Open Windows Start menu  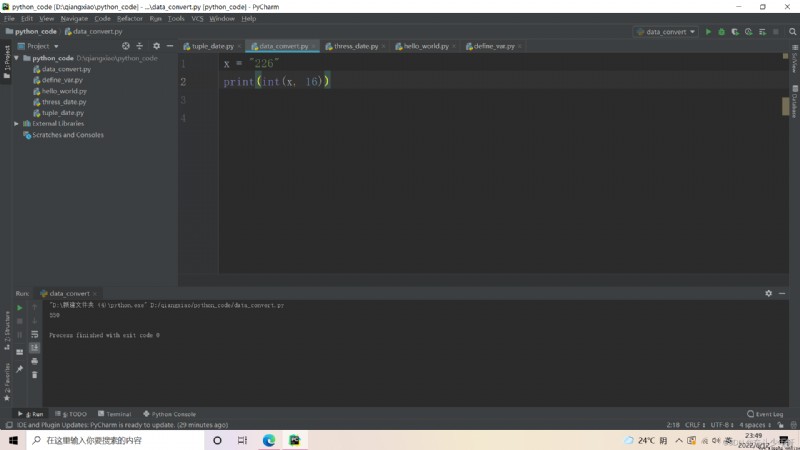tap(13, 440)
